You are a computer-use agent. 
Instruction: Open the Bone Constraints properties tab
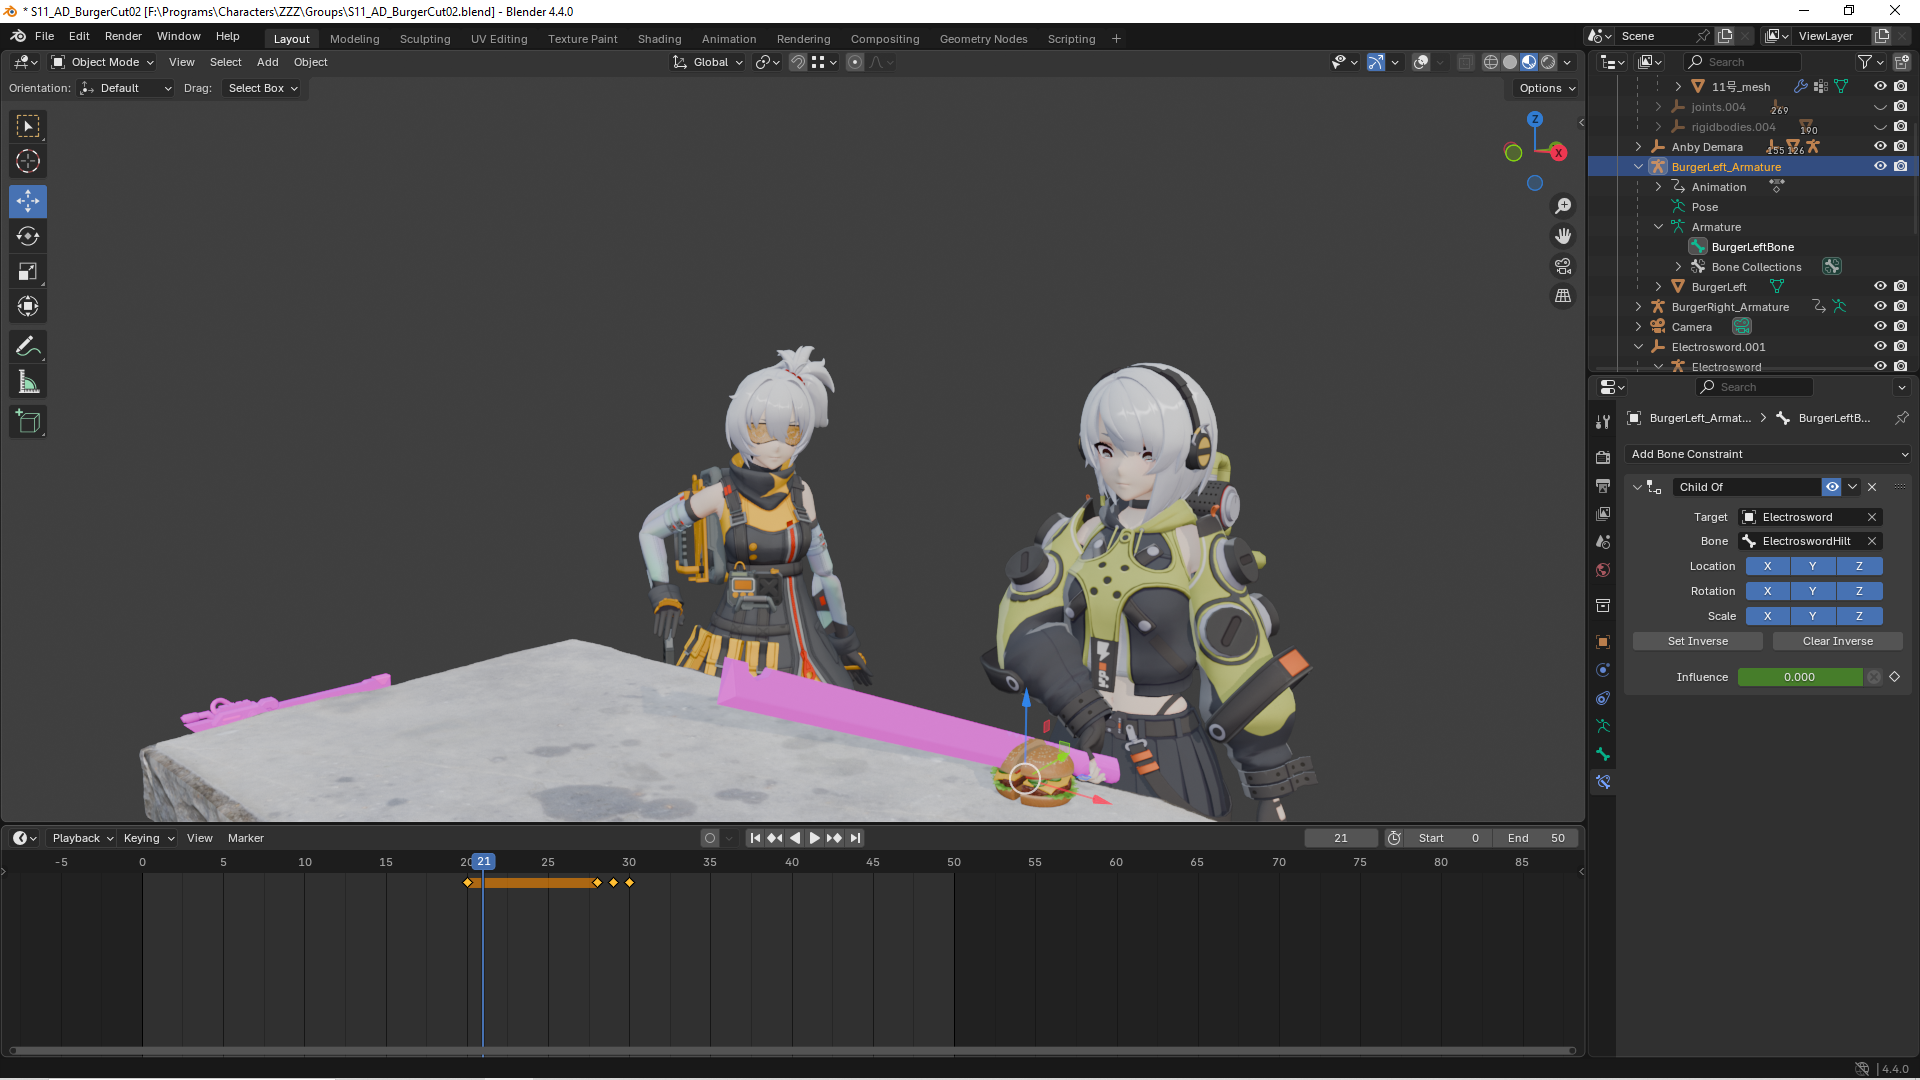point(1603,782)
